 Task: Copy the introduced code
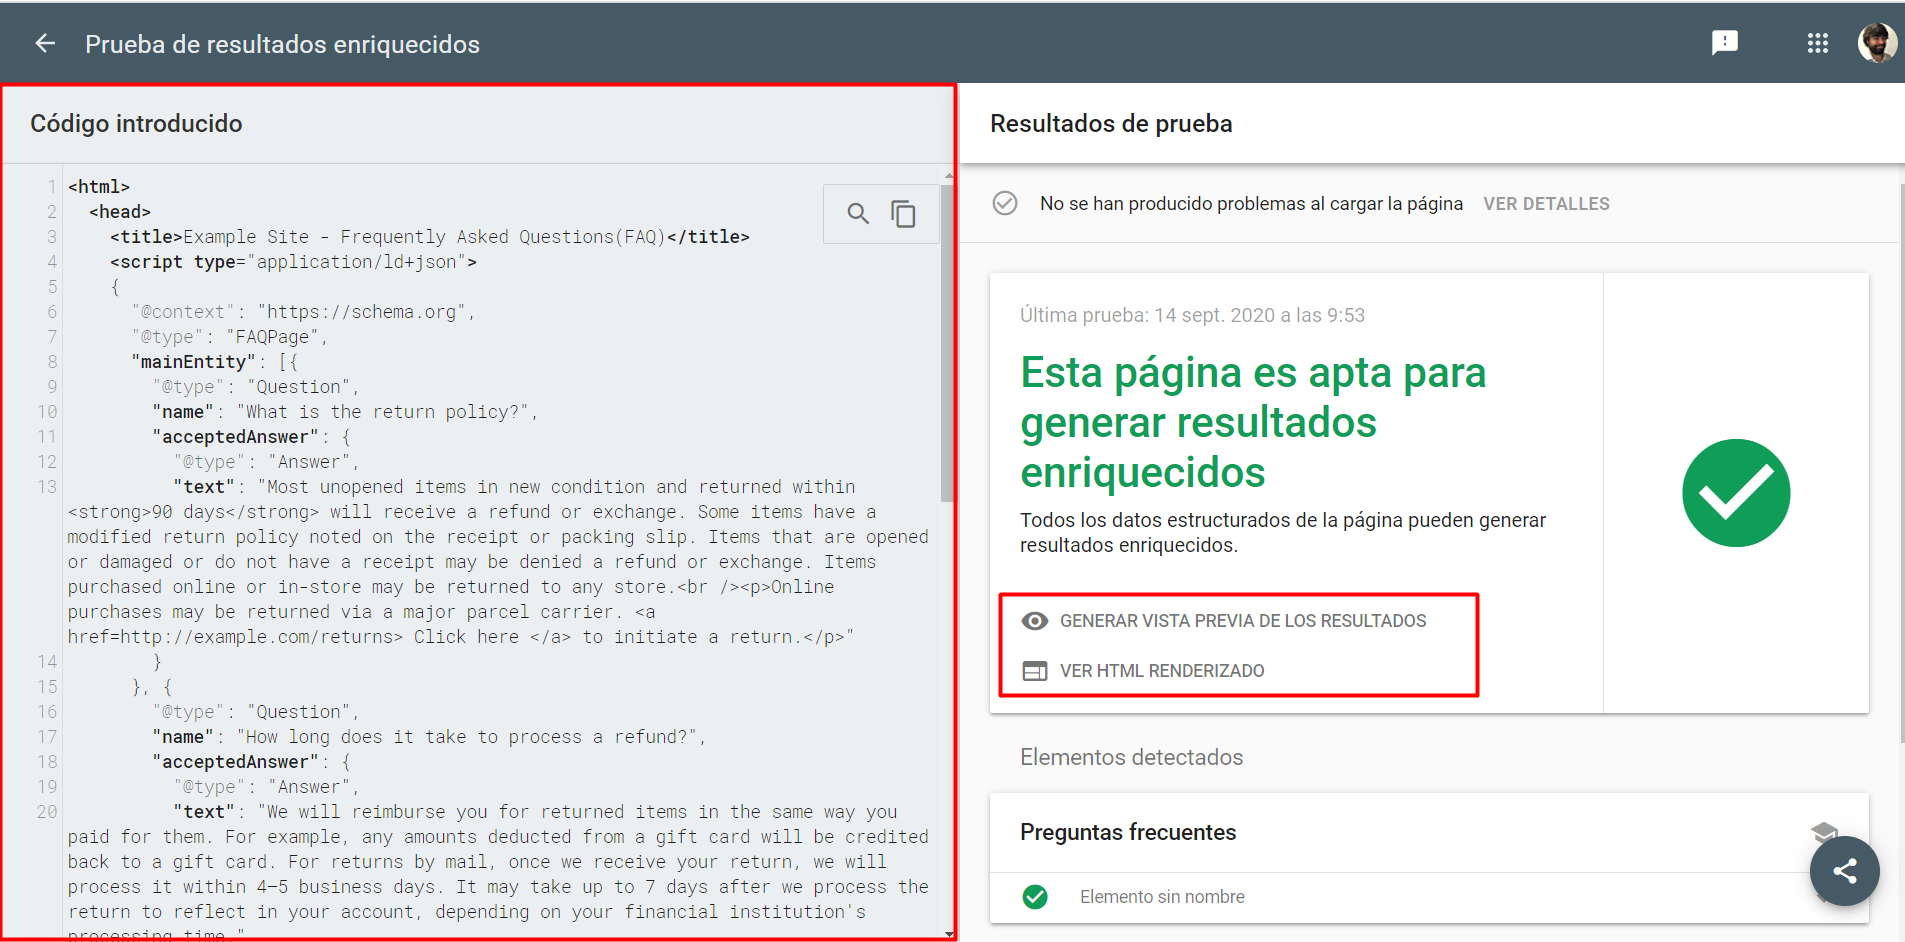click(904, 213)
